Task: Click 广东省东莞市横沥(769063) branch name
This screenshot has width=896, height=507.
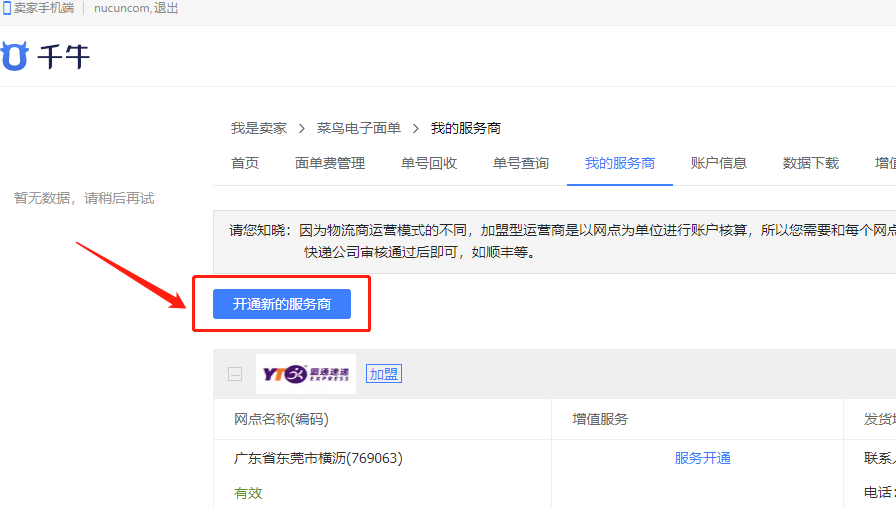Action: click(x=318, y=458)
